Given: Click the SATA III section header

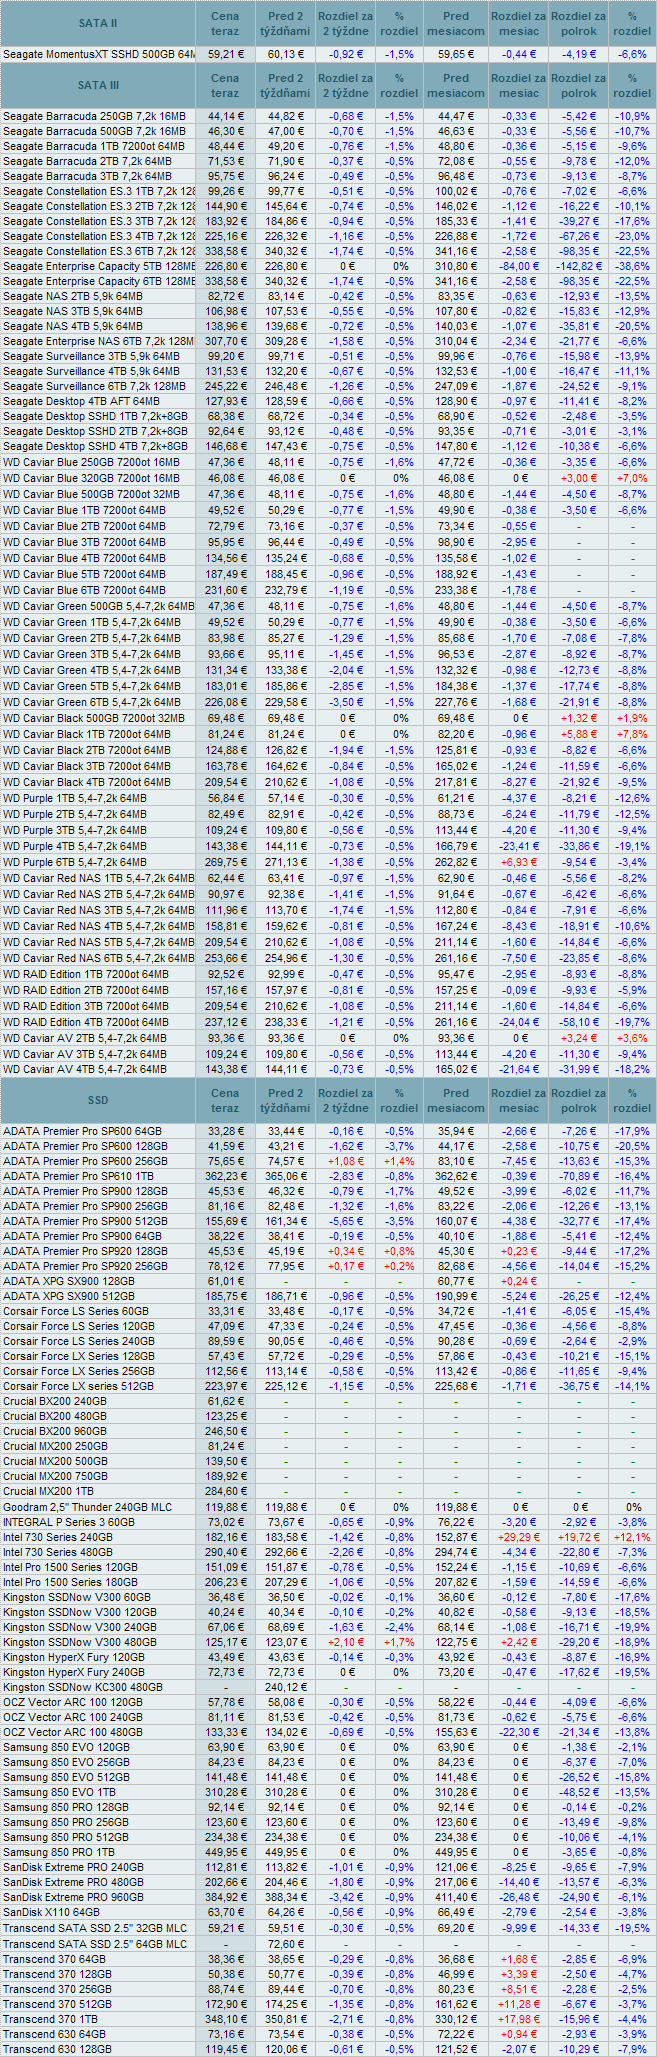Looking at the screenshot, I should point(98,85).
